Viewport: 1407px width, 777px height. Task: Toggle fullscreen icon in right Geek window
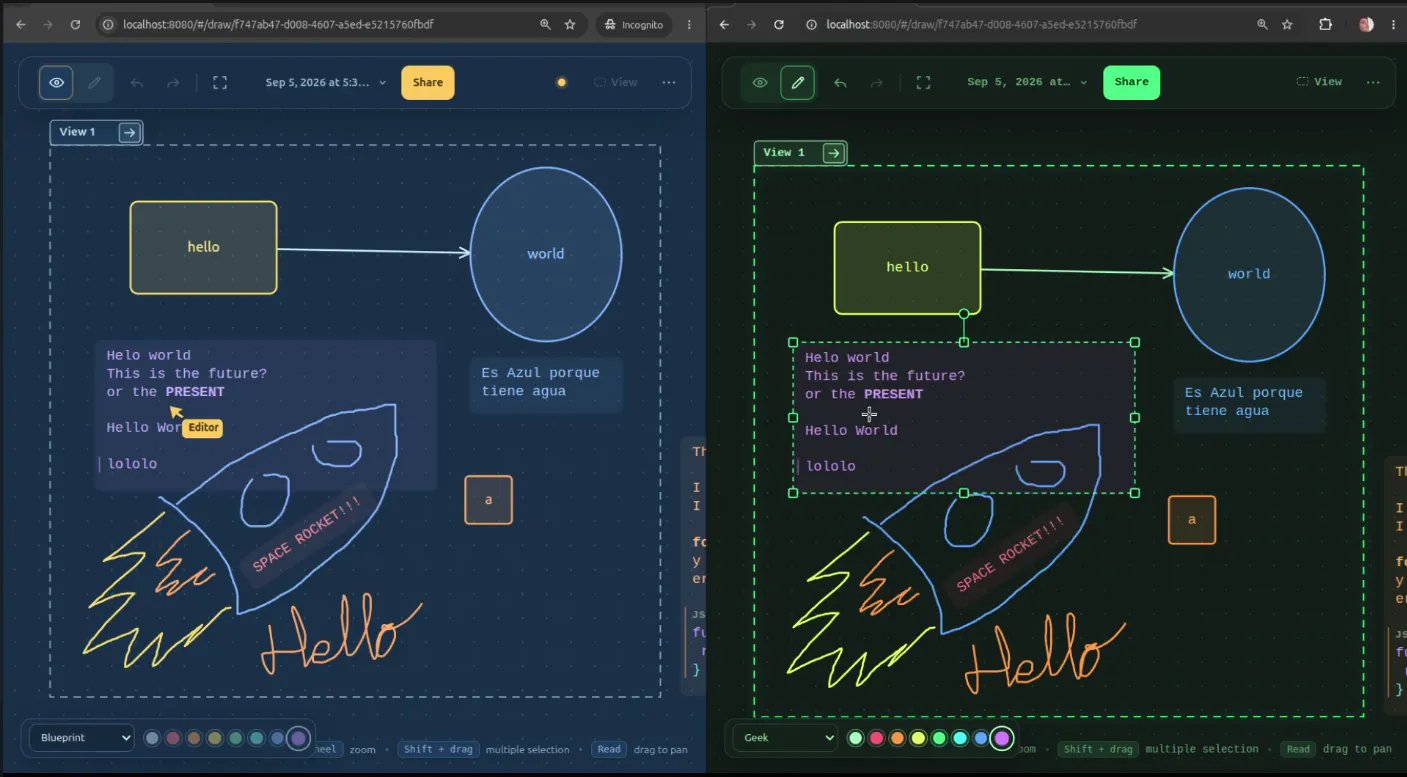tap(924, 83)
